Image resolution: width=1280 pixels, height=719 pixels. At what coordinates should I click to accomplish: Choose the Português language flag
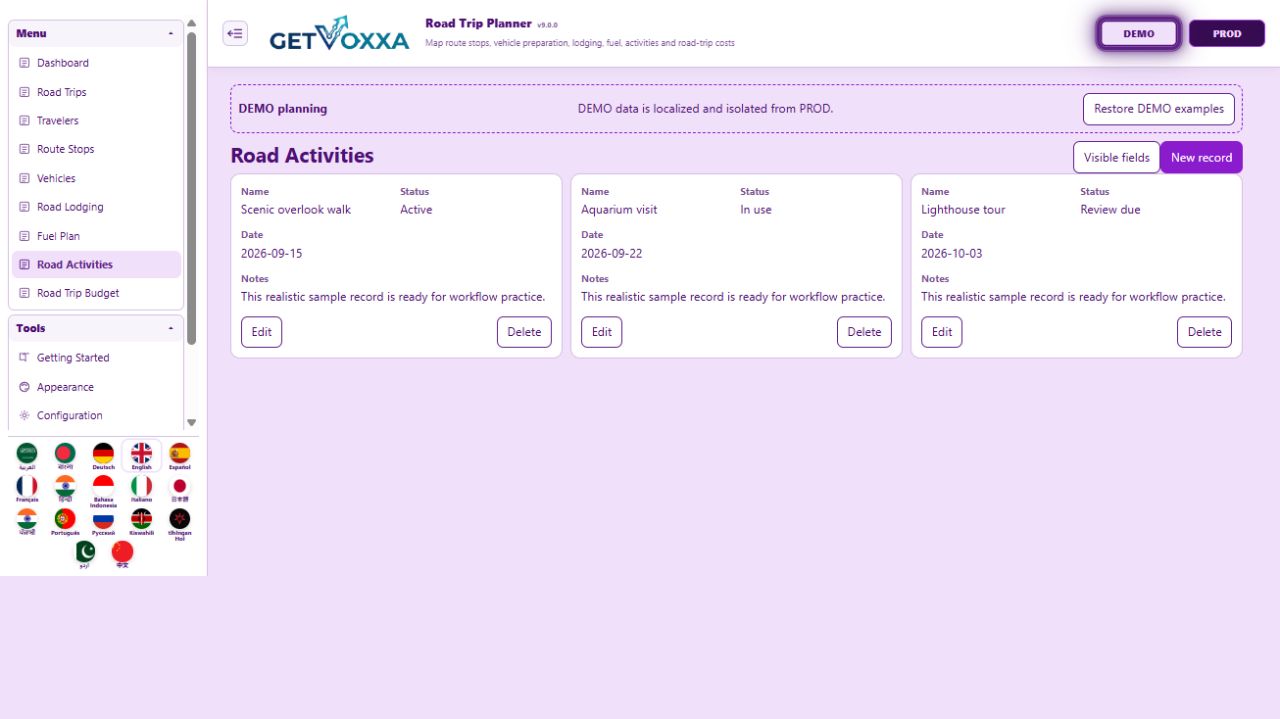coord(65,522)
